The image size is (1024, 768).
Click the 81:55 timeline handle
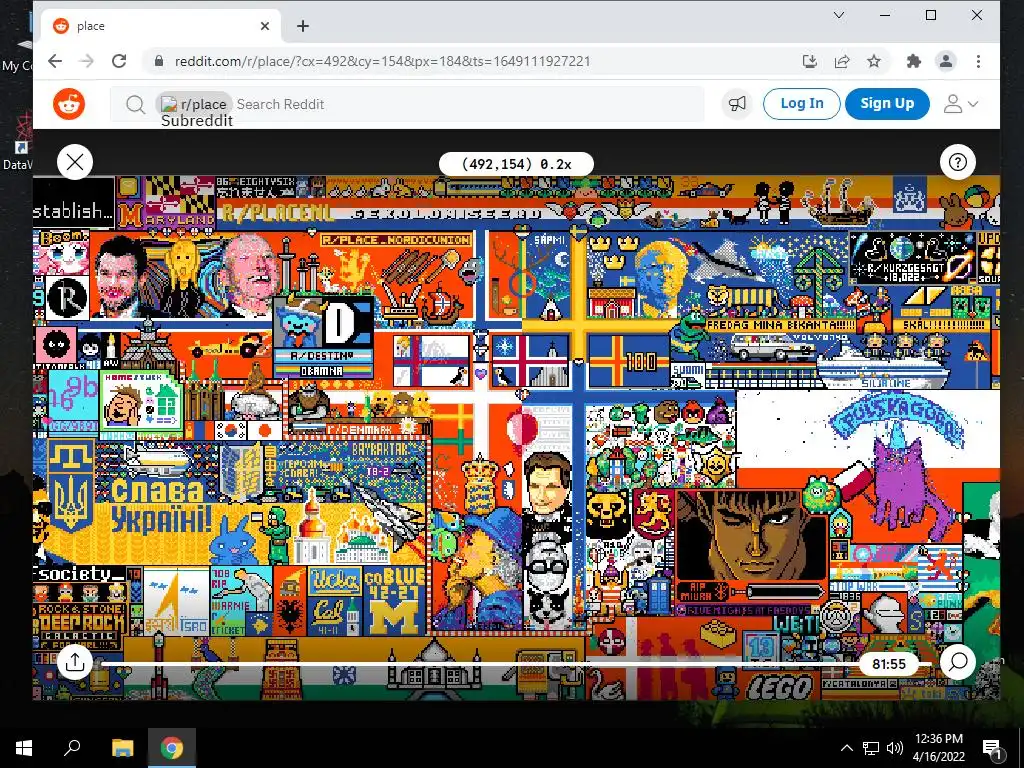[x=889, y=664]
